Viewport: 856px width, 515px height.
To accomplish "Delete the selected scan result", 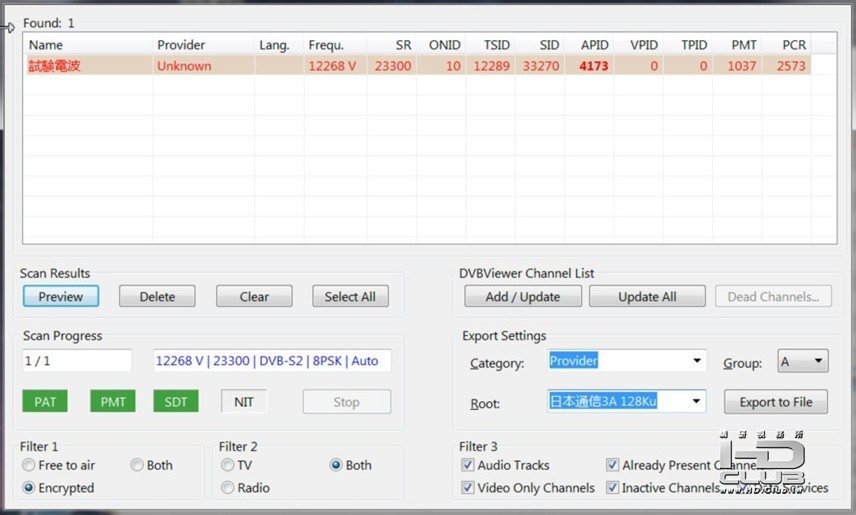I will [157, 297].
